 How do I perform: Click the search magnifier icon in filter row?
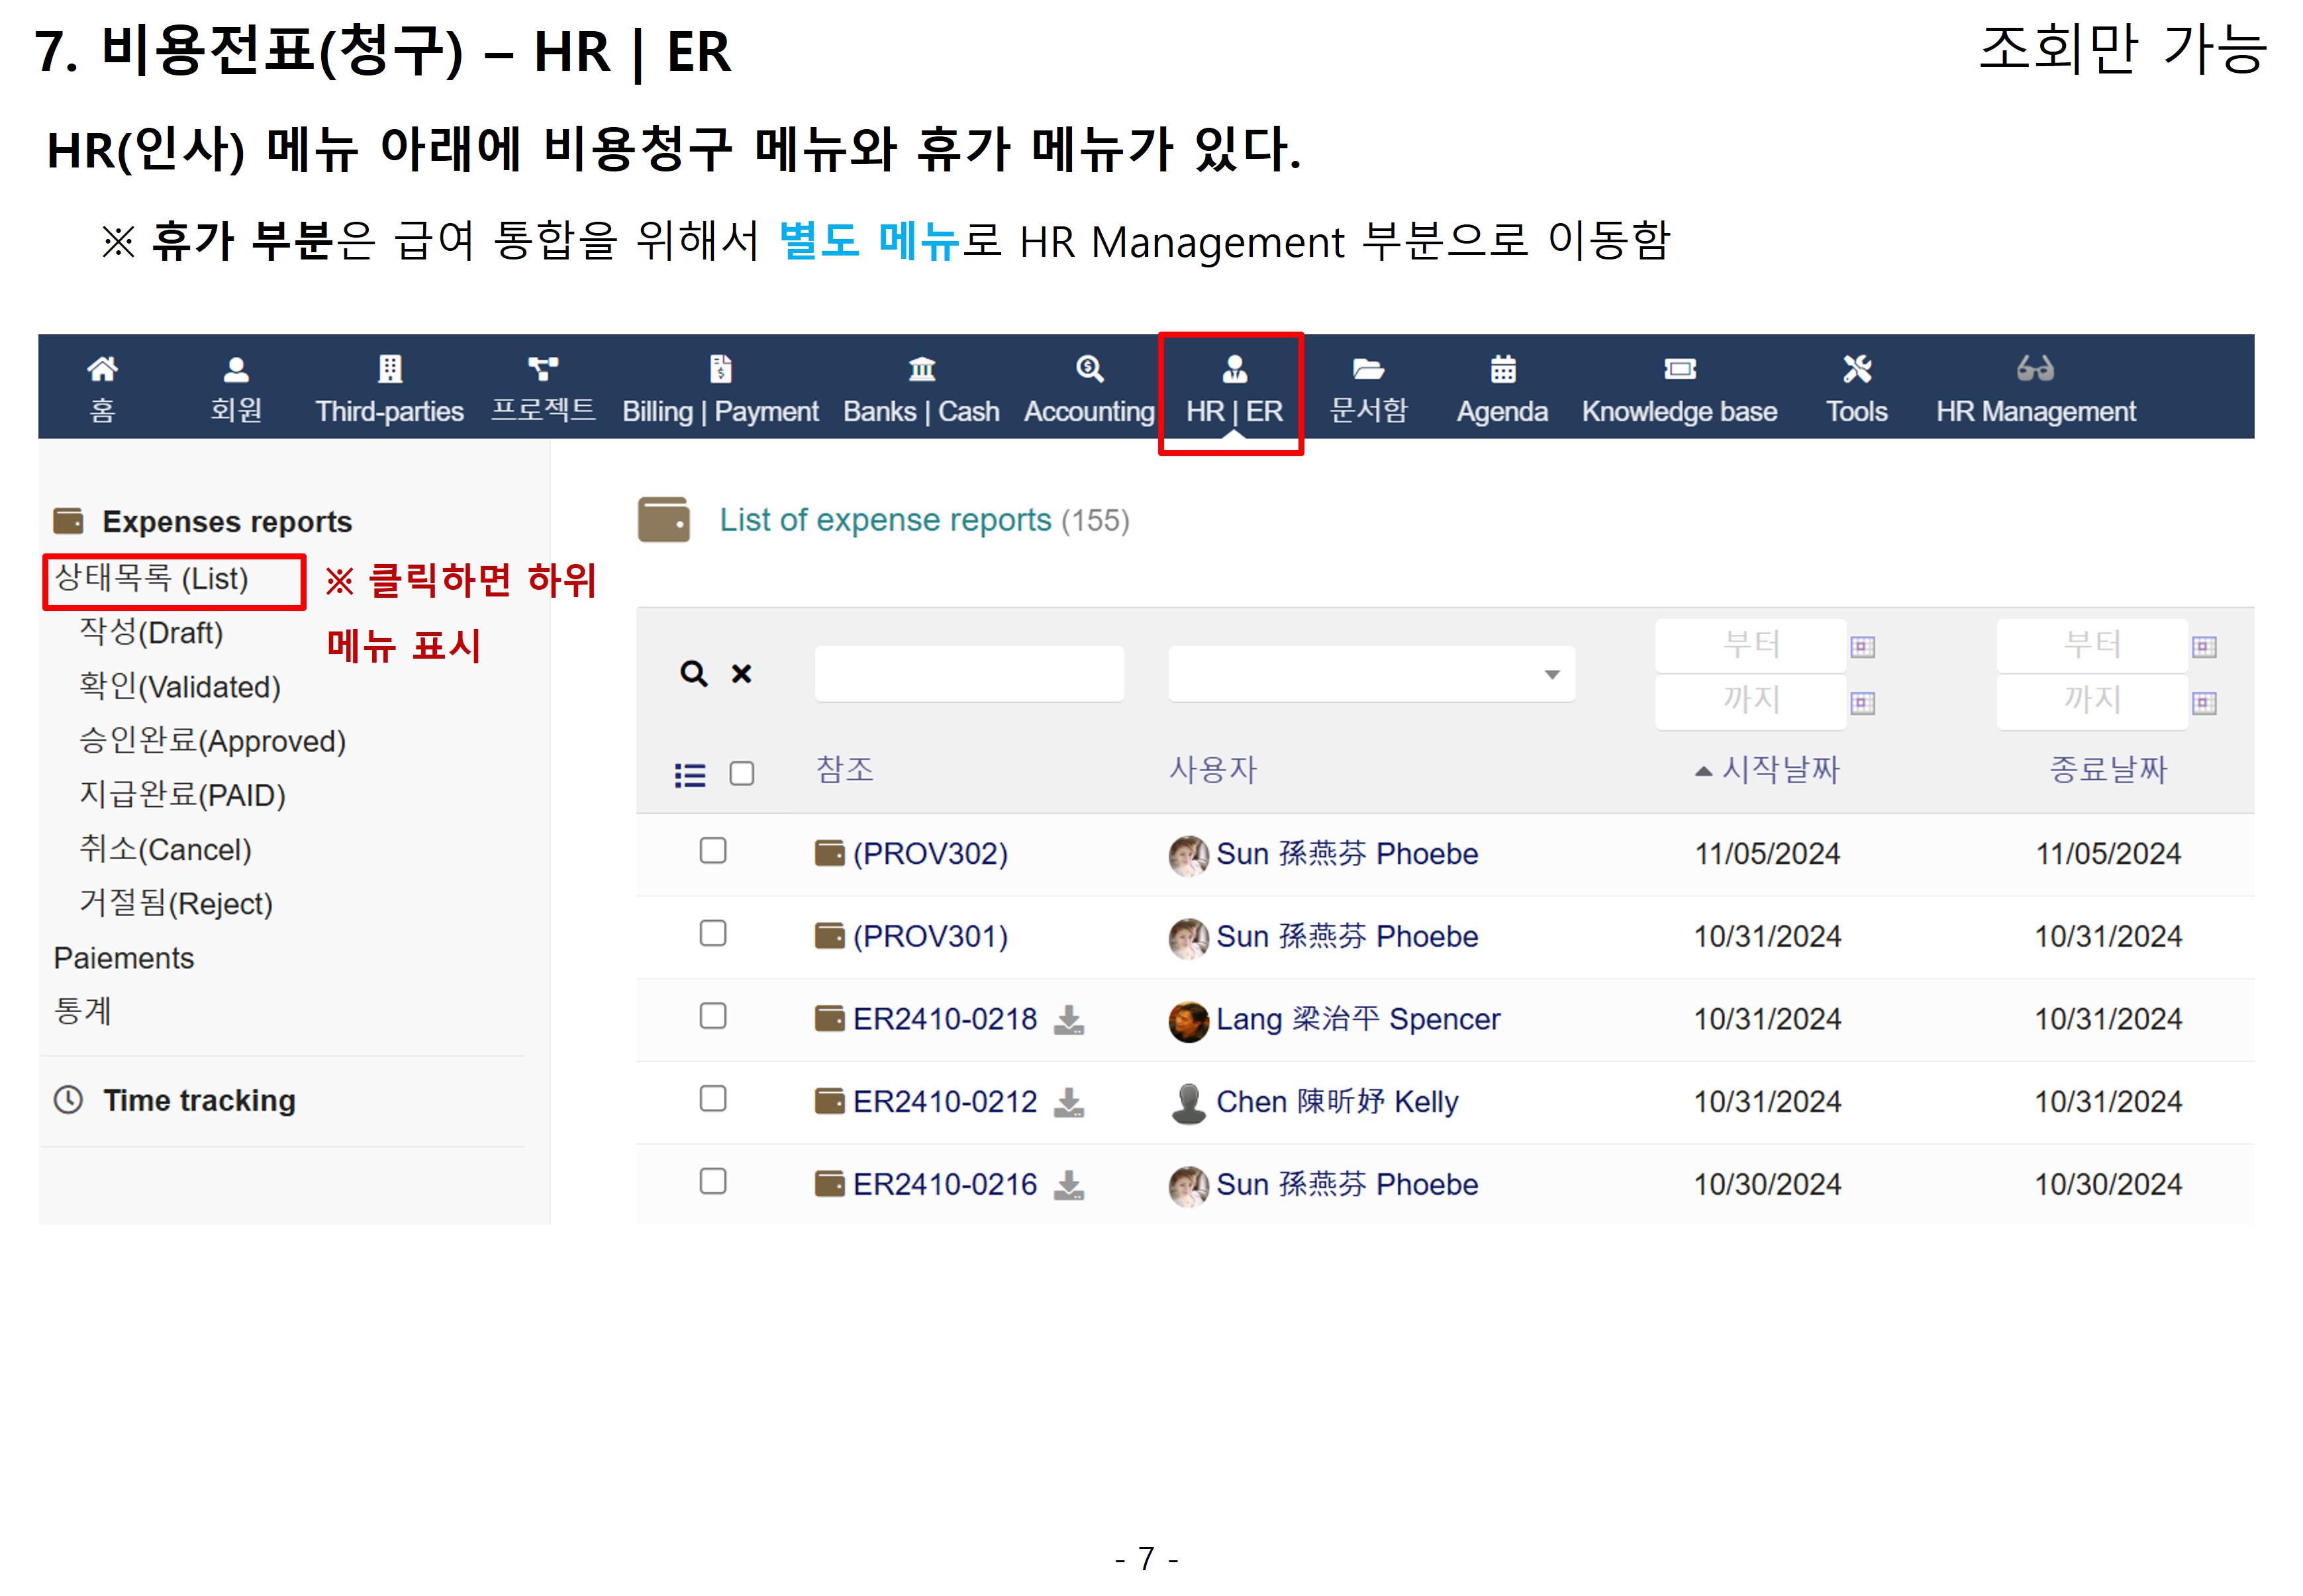(693, 674)
